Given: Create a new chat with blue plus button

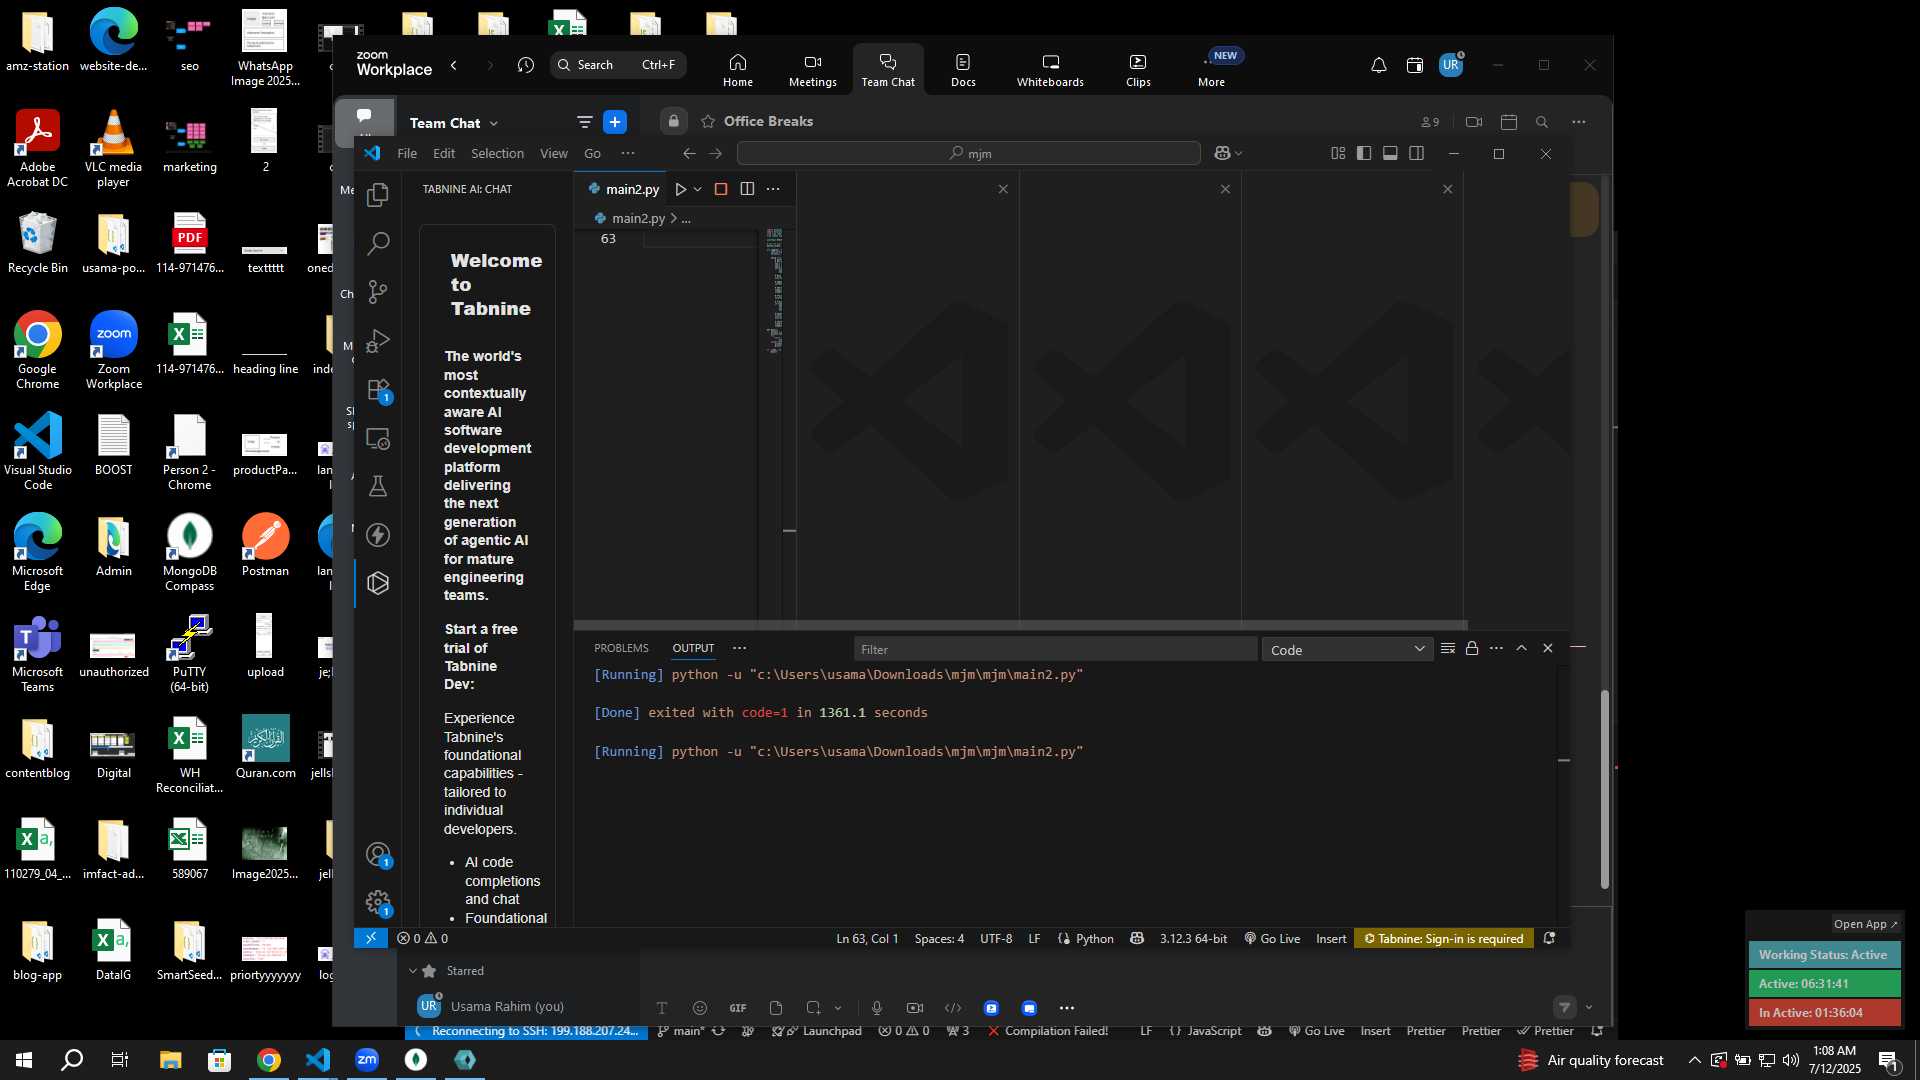Looking at the screenshot, I should tap(615, 122).
